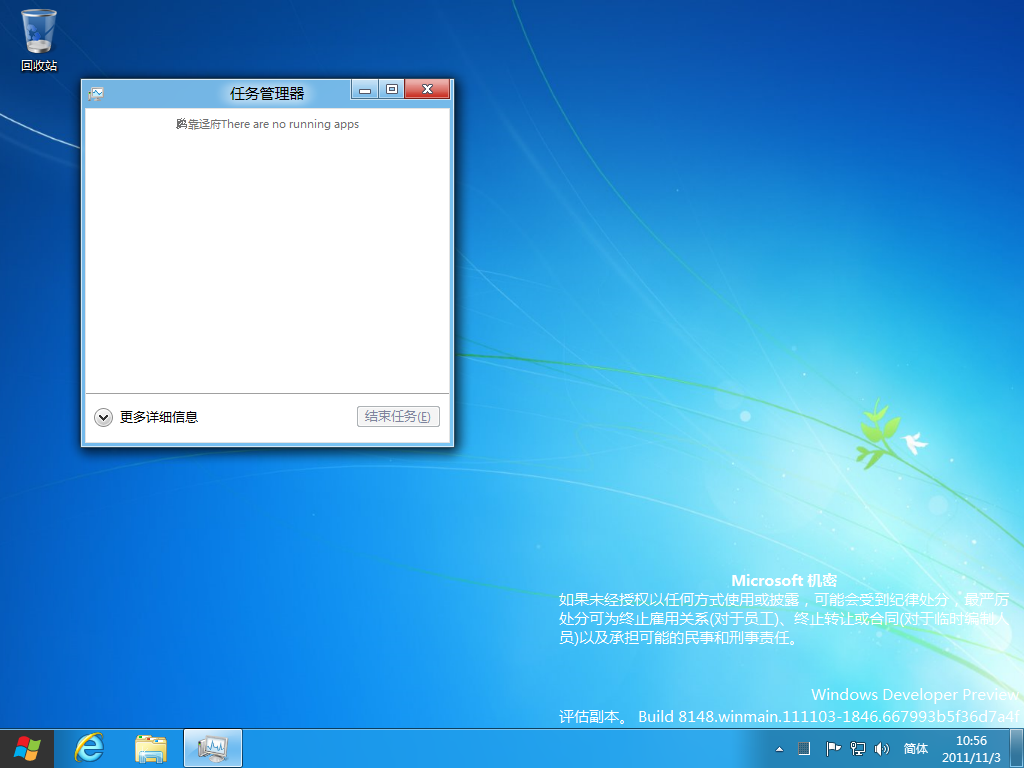Click Task Manager title bar app icon
Viewport: 1024px width, 768px height.
coord(96,94)
